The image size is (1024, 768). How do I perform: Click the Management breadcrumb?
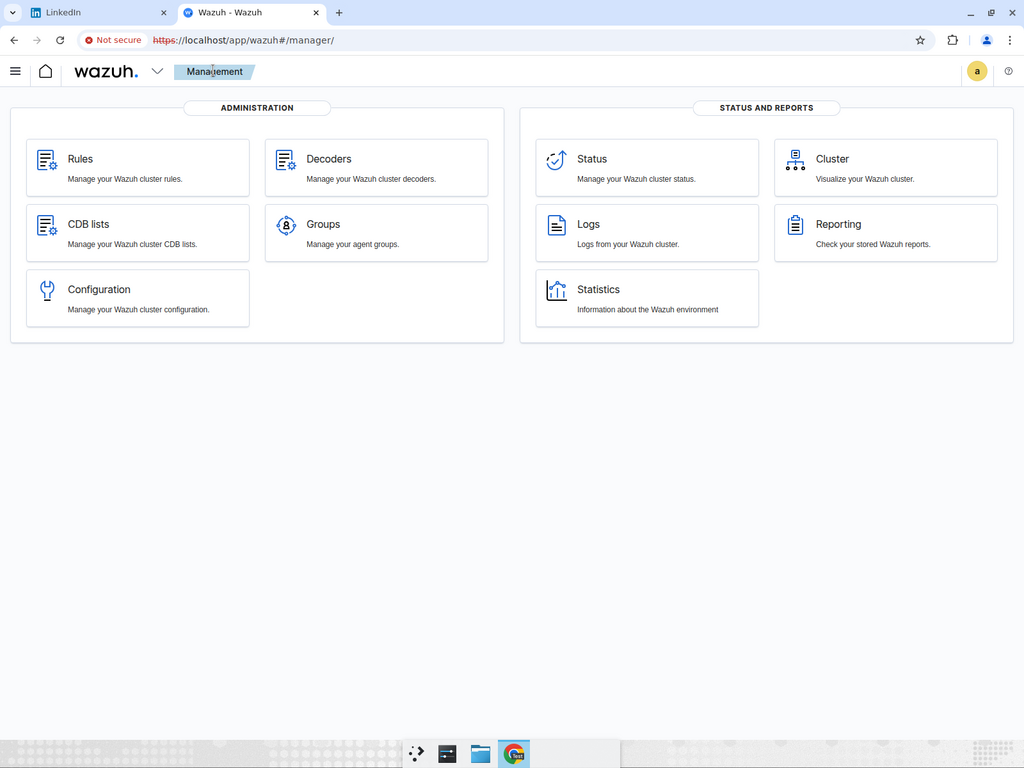(x=214, y=72)
